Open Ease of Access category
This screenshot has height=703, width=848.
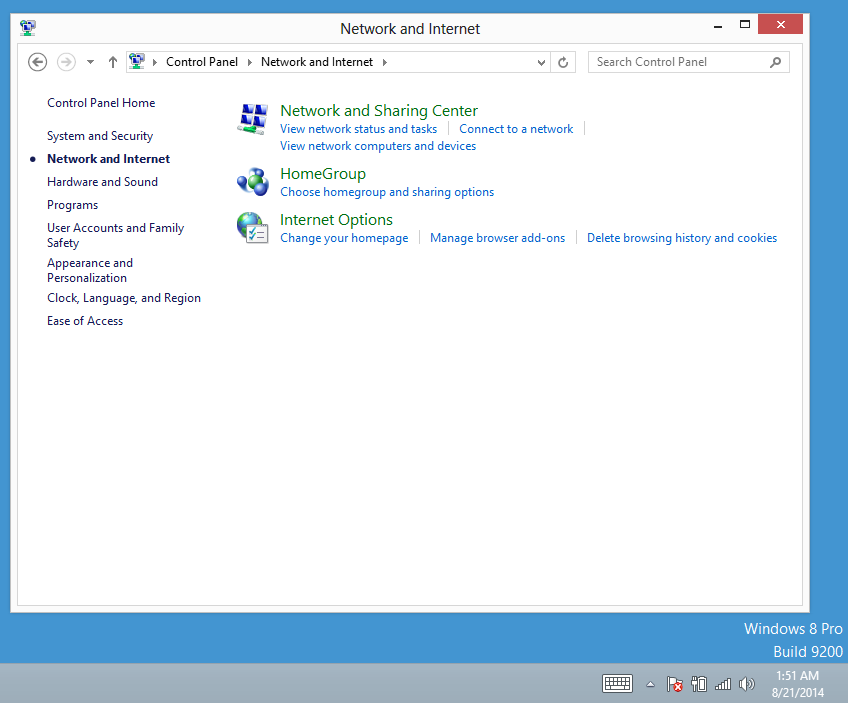click(x=85, y=321)
